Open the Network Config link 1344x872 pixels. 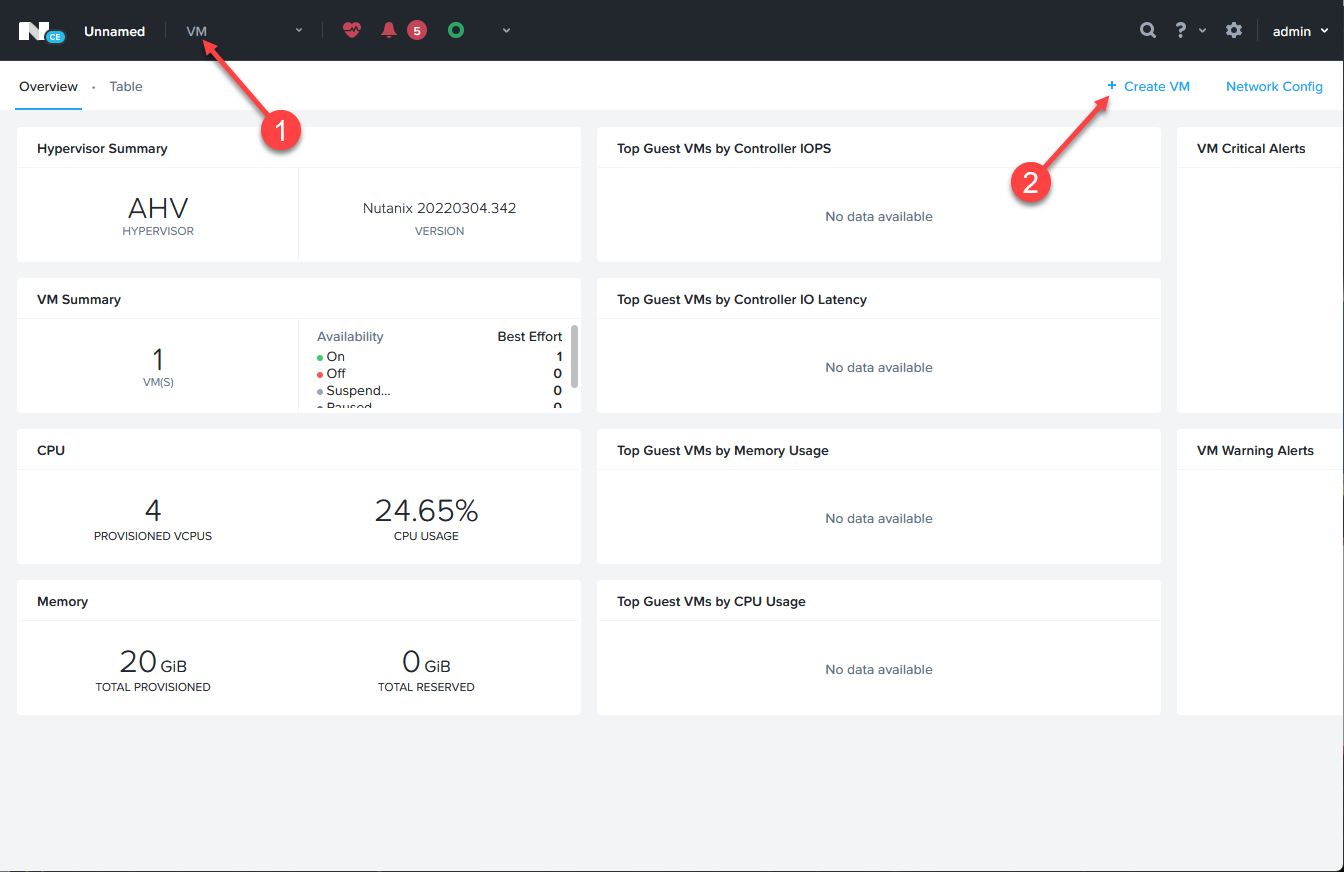[x=1274, y=86]
